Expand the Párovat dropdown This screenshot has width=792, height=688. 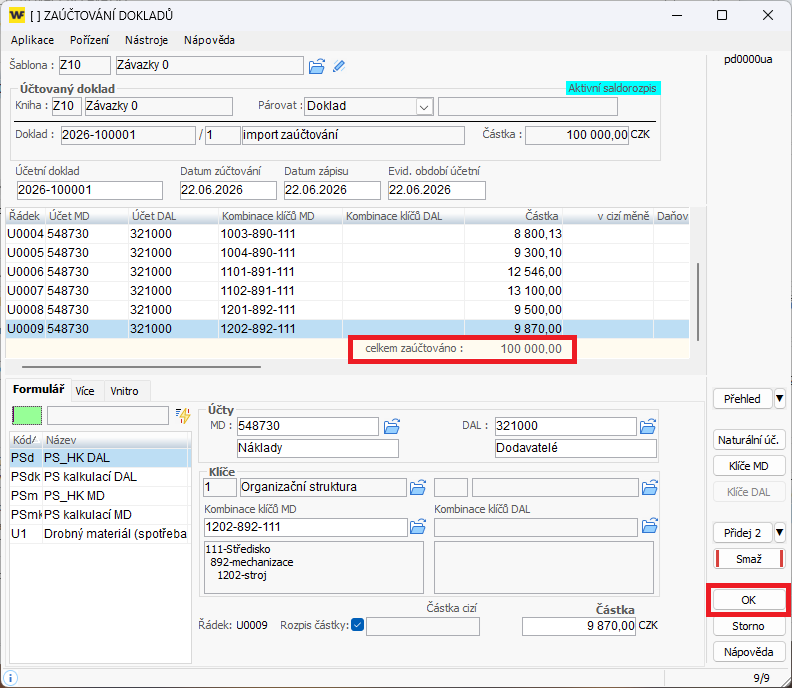click(424, 107)
